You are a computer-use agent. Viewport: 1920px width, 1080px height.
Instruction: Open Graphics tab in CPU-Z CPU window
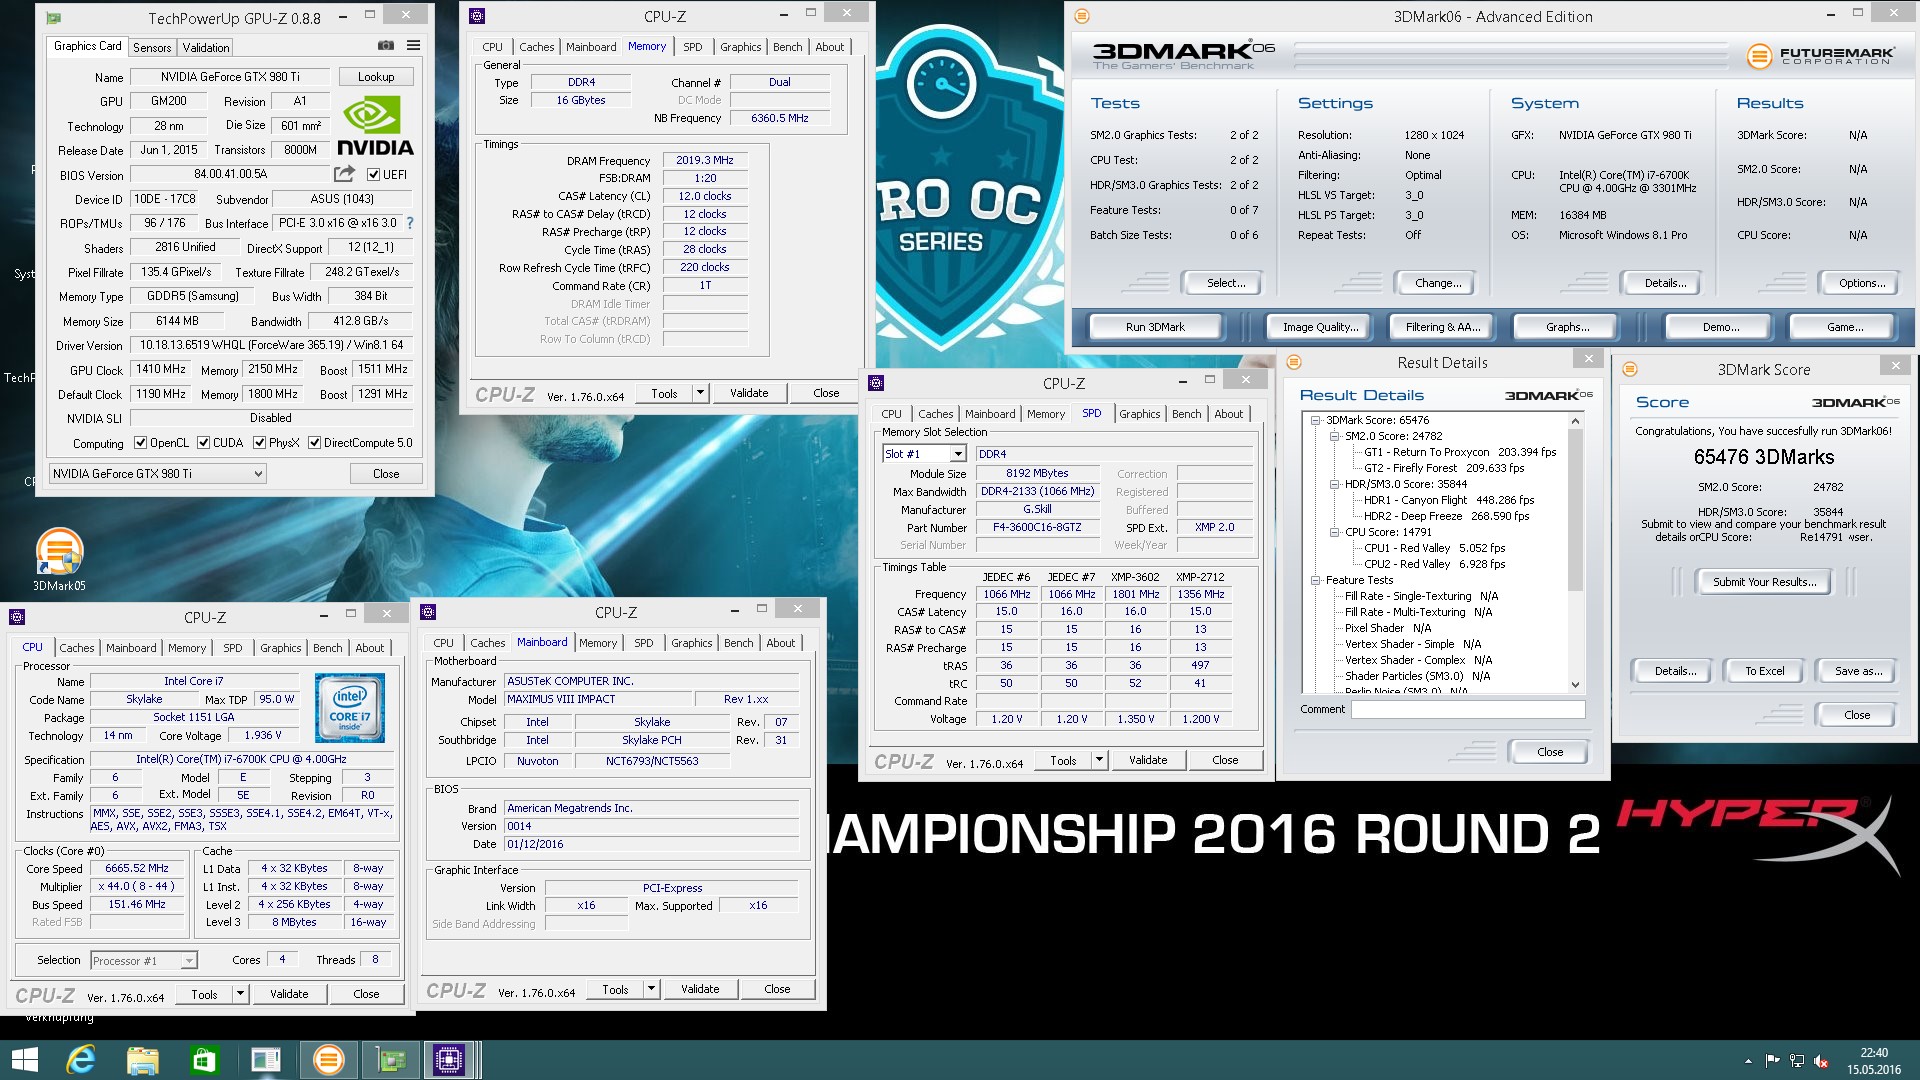[281, 648]
